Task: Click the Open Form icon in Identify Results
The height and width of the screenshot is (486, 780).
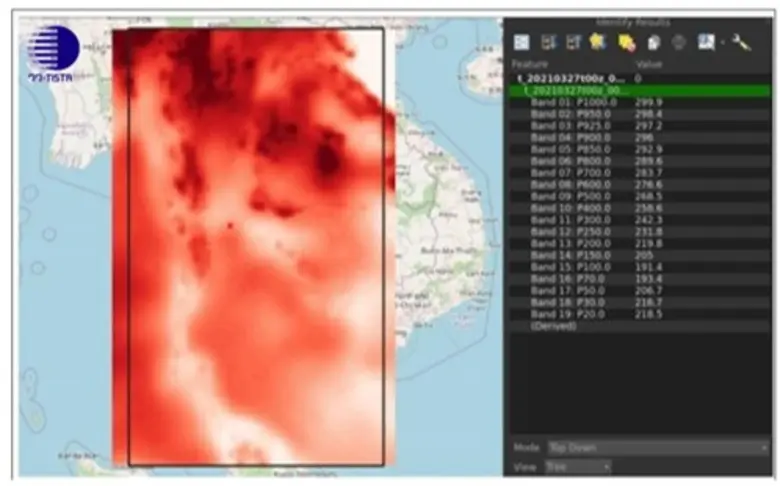Action: (x=522, y=42)
